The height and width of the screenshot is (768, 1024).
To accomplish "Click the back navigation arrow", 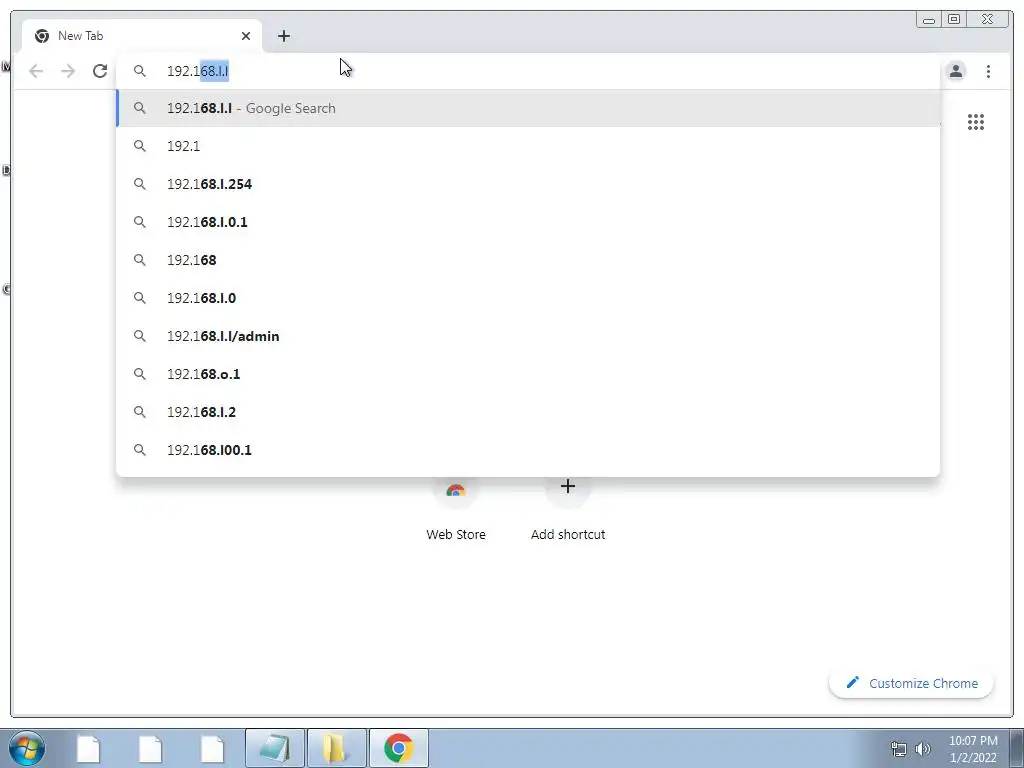I will (36, 71).
